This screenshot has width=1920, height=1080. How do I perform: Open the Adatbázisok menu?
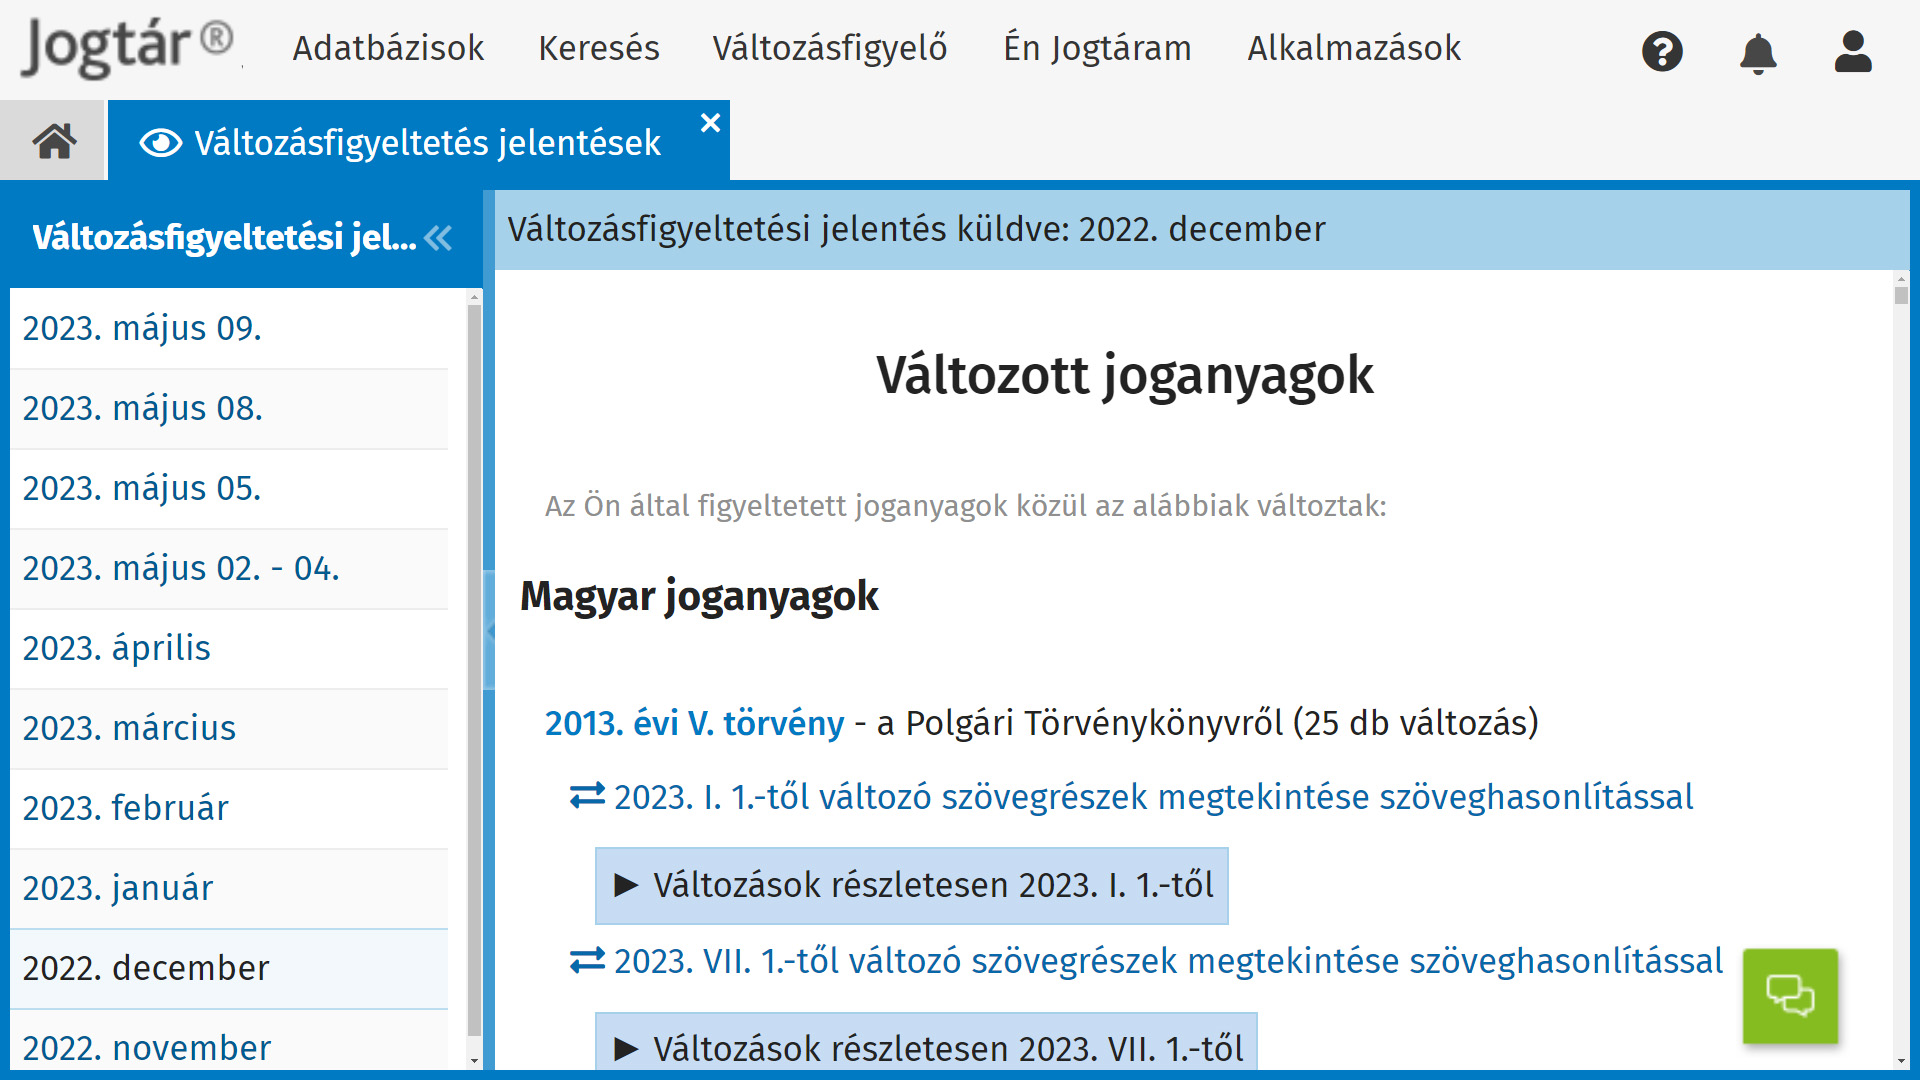(388, 48)
